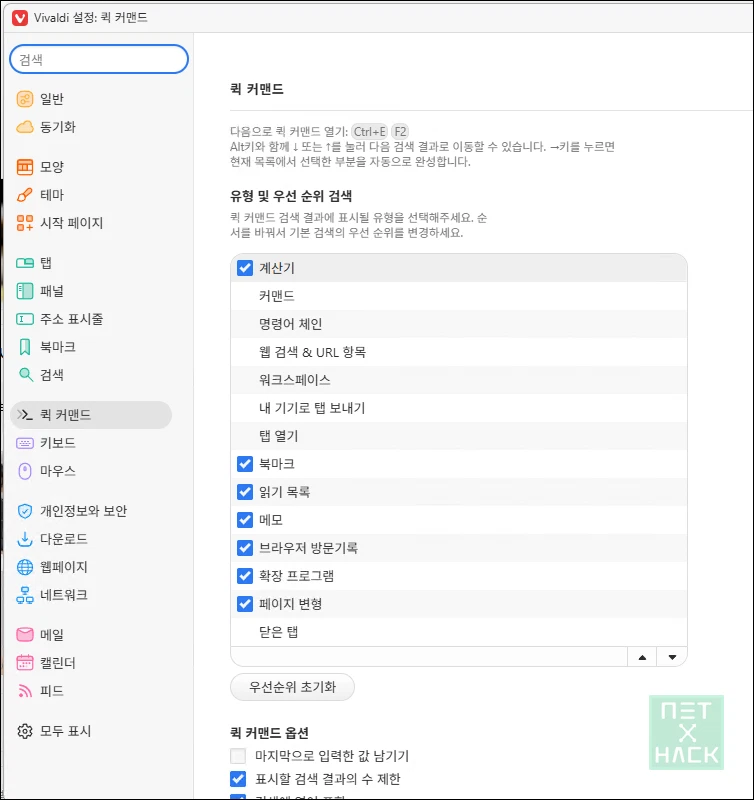This screenshot has width=754, height=800.
Task: Open the 키보드 settings icon
Action: (24, 443)
